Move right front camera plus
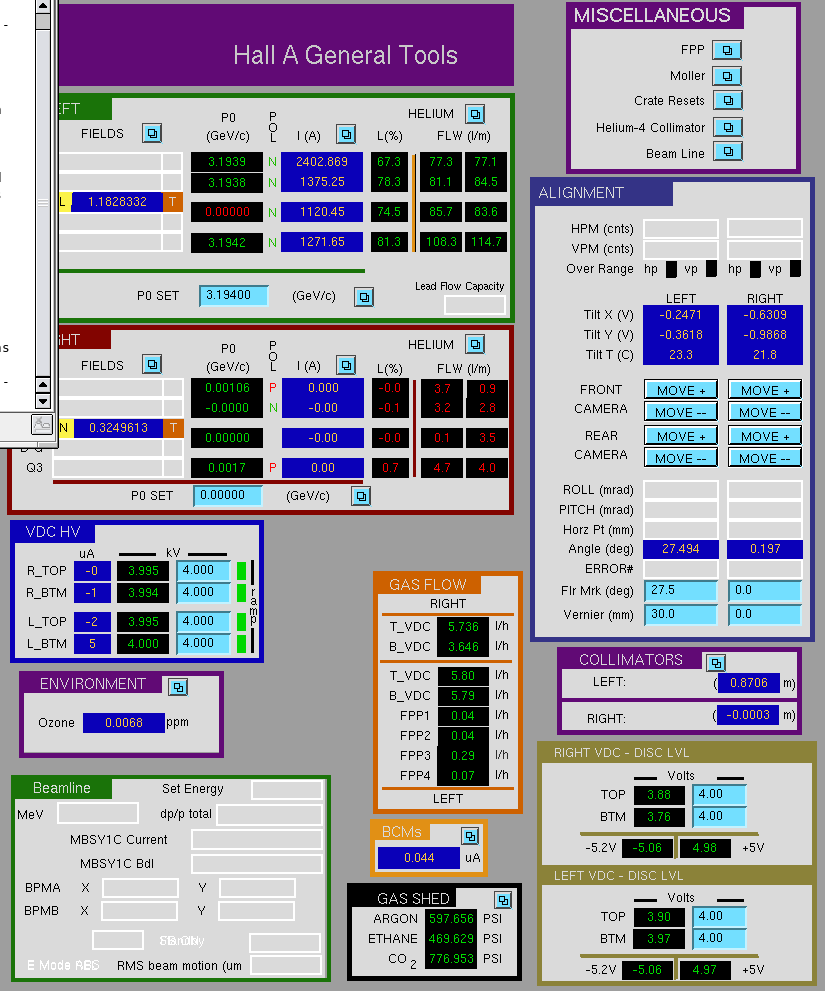The image size is (825, 991). 765,390
